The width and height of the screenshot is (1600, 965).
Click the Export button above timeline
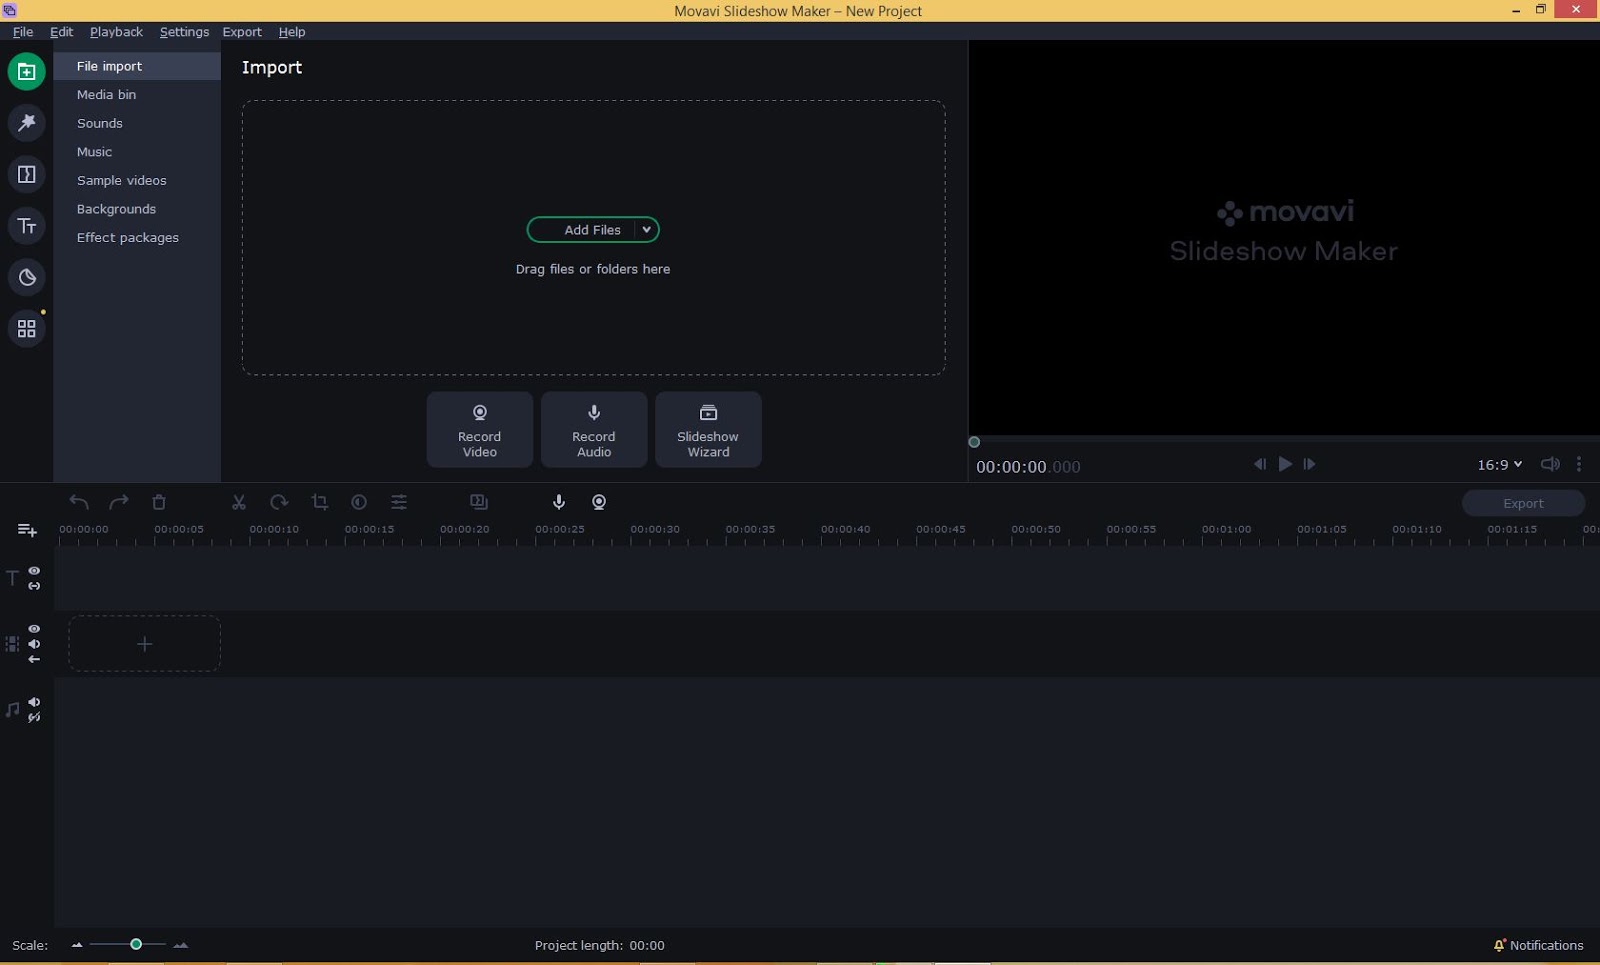pyautogui.click(x=1523, y=503)
